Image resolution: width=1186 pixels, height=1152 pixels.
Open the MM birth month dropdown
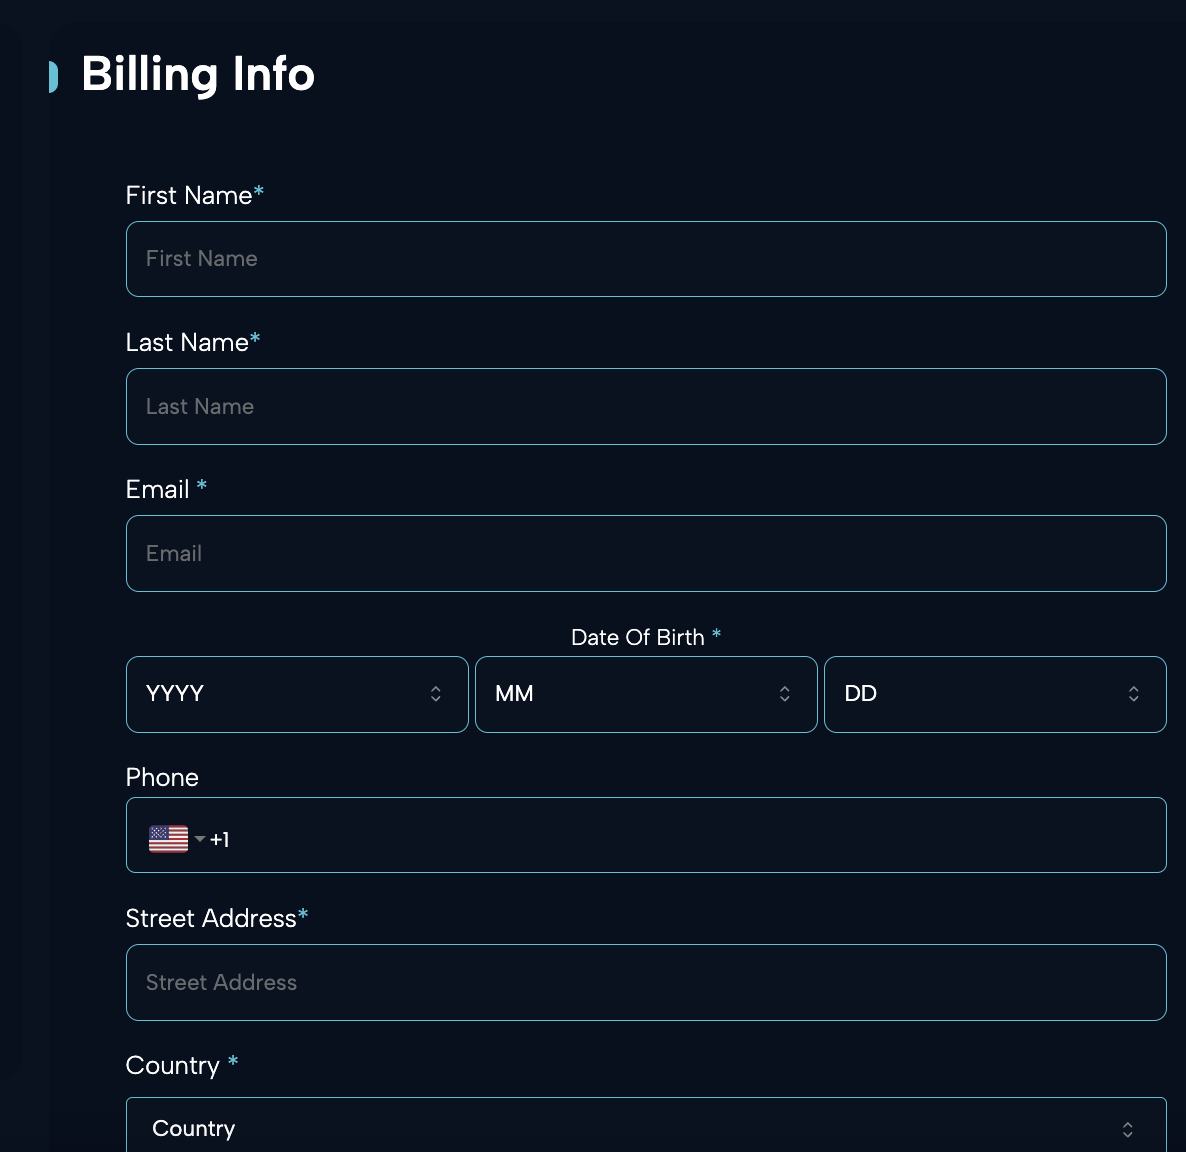[646, 694]
